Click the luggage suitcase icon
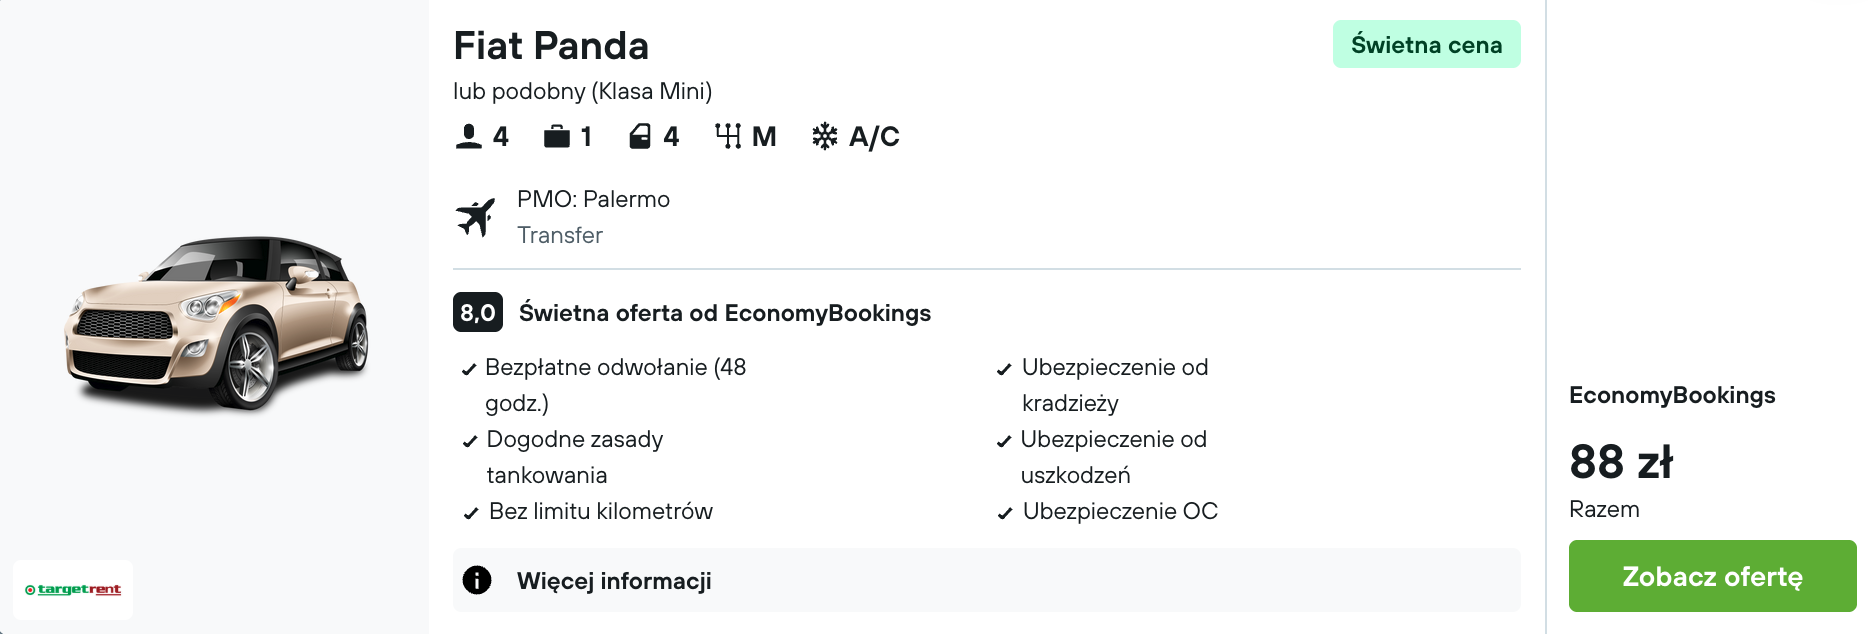Screen dimensions: 1872x634 (x=557, y=136)
